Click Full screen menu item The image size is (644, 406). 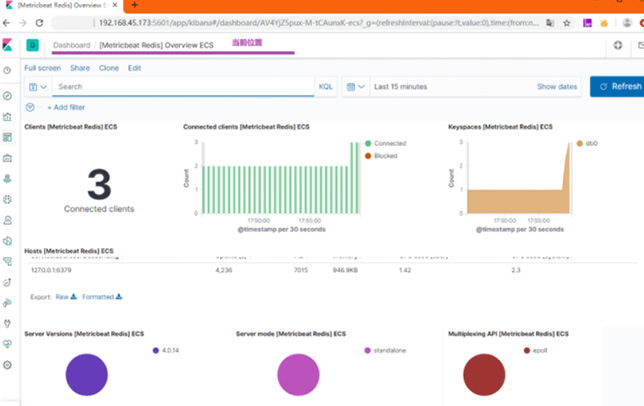click(43, 68)
